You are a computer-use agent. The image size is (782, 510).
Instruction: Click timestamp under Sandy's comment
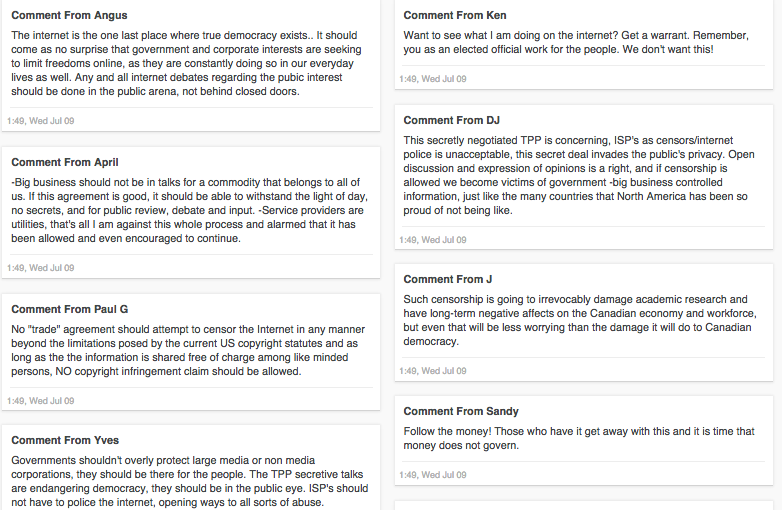point(433,475)
